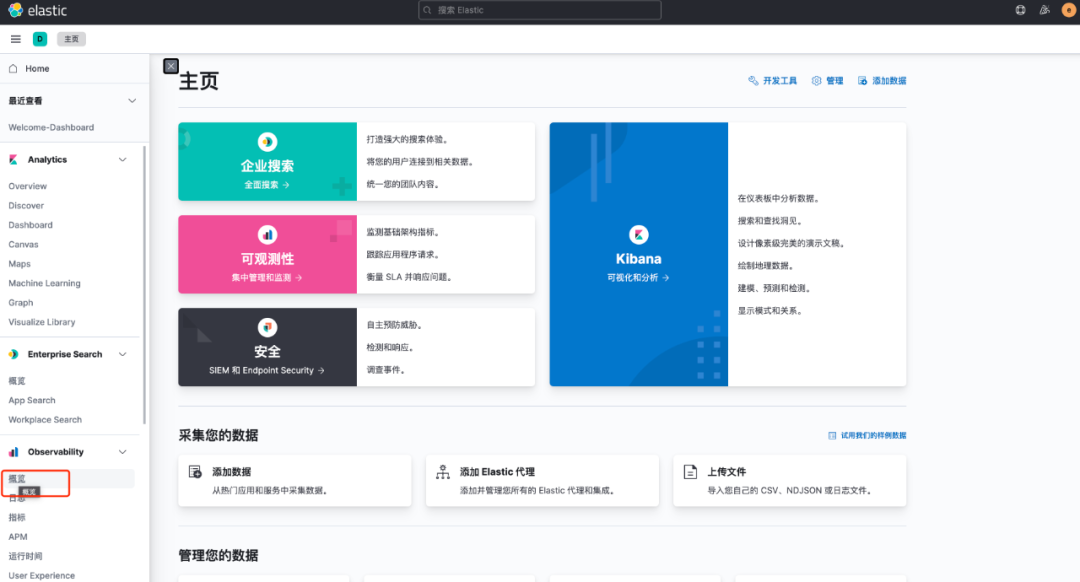Open Welcome-Dashboard recent item
Viewport: 1080px width, 582px height.
coord(51,127)
